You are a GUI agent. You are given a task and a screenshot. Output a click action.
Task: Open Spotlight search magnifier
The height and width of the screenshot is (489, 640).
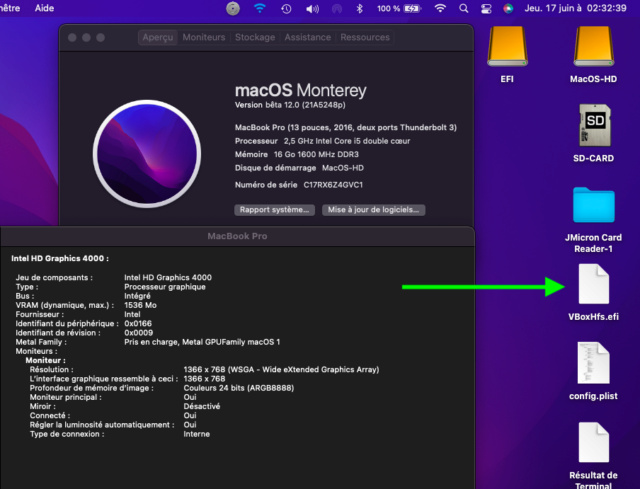pos(463,8)
